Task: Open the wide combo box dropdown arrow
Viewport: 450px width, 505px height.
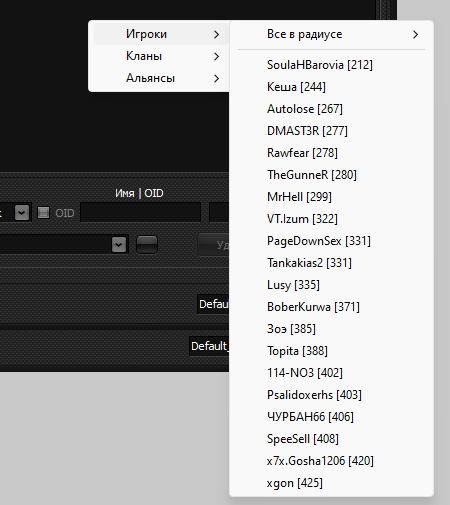Action: pyautogui.click(x=119, y=245)
